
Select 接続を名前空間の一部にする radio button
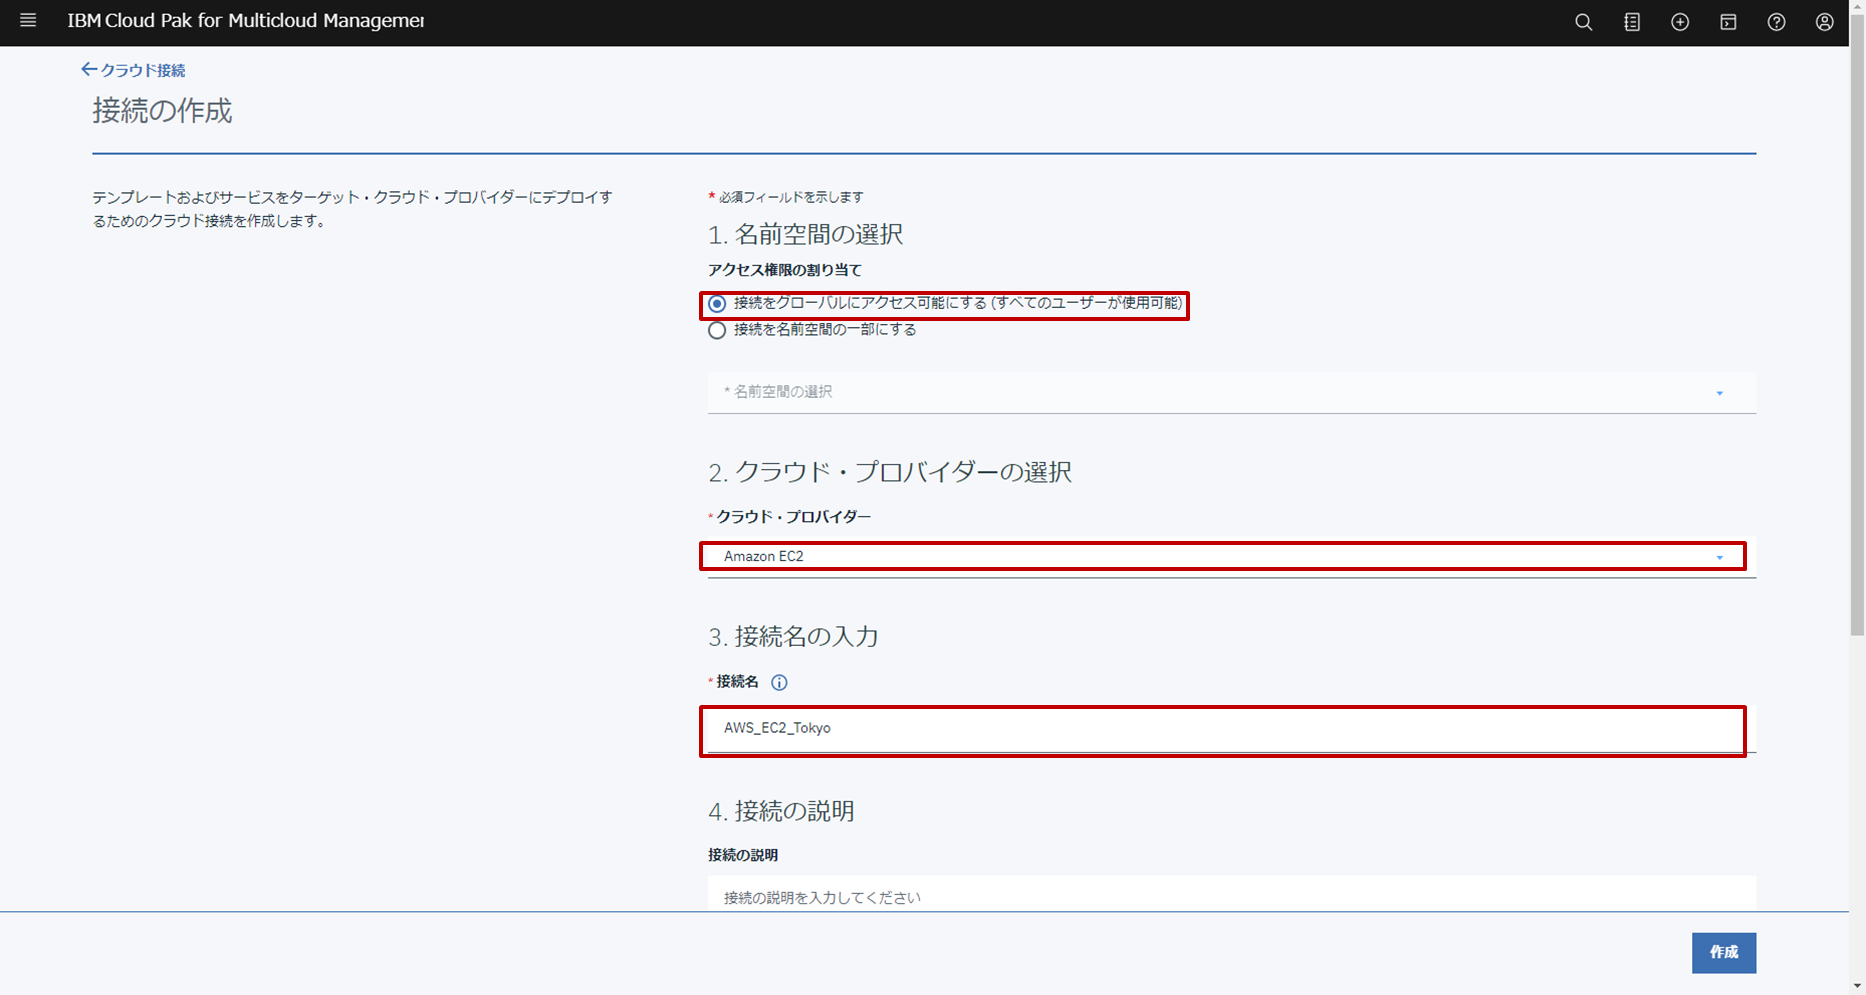[717, 330]
